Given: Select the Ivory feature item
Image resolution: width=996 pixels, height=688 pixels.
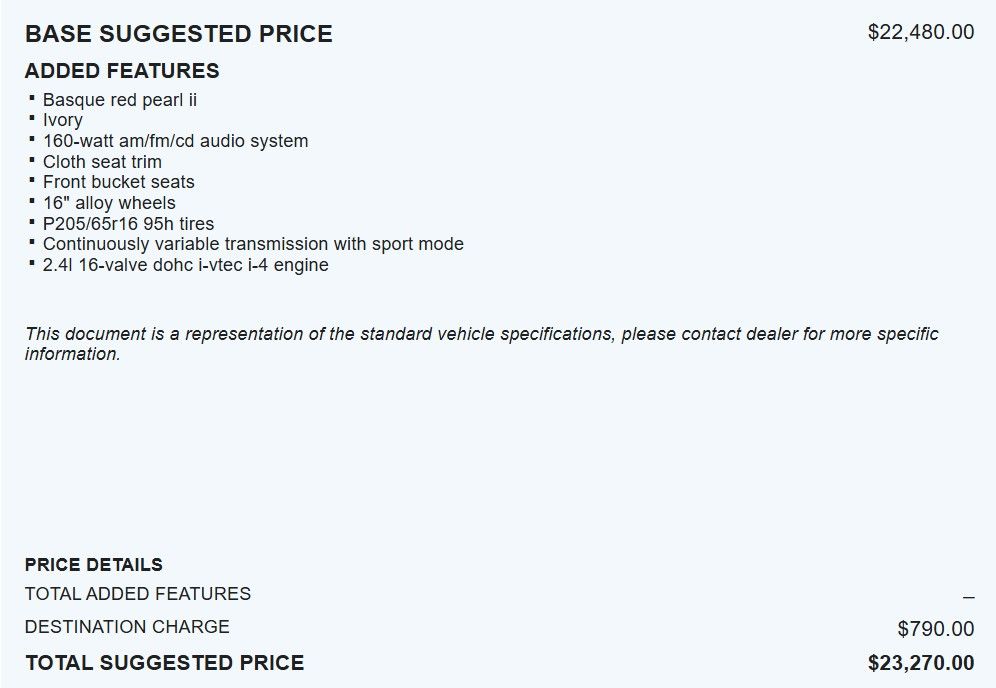Looking at the screenshot, I should point(63,120).
